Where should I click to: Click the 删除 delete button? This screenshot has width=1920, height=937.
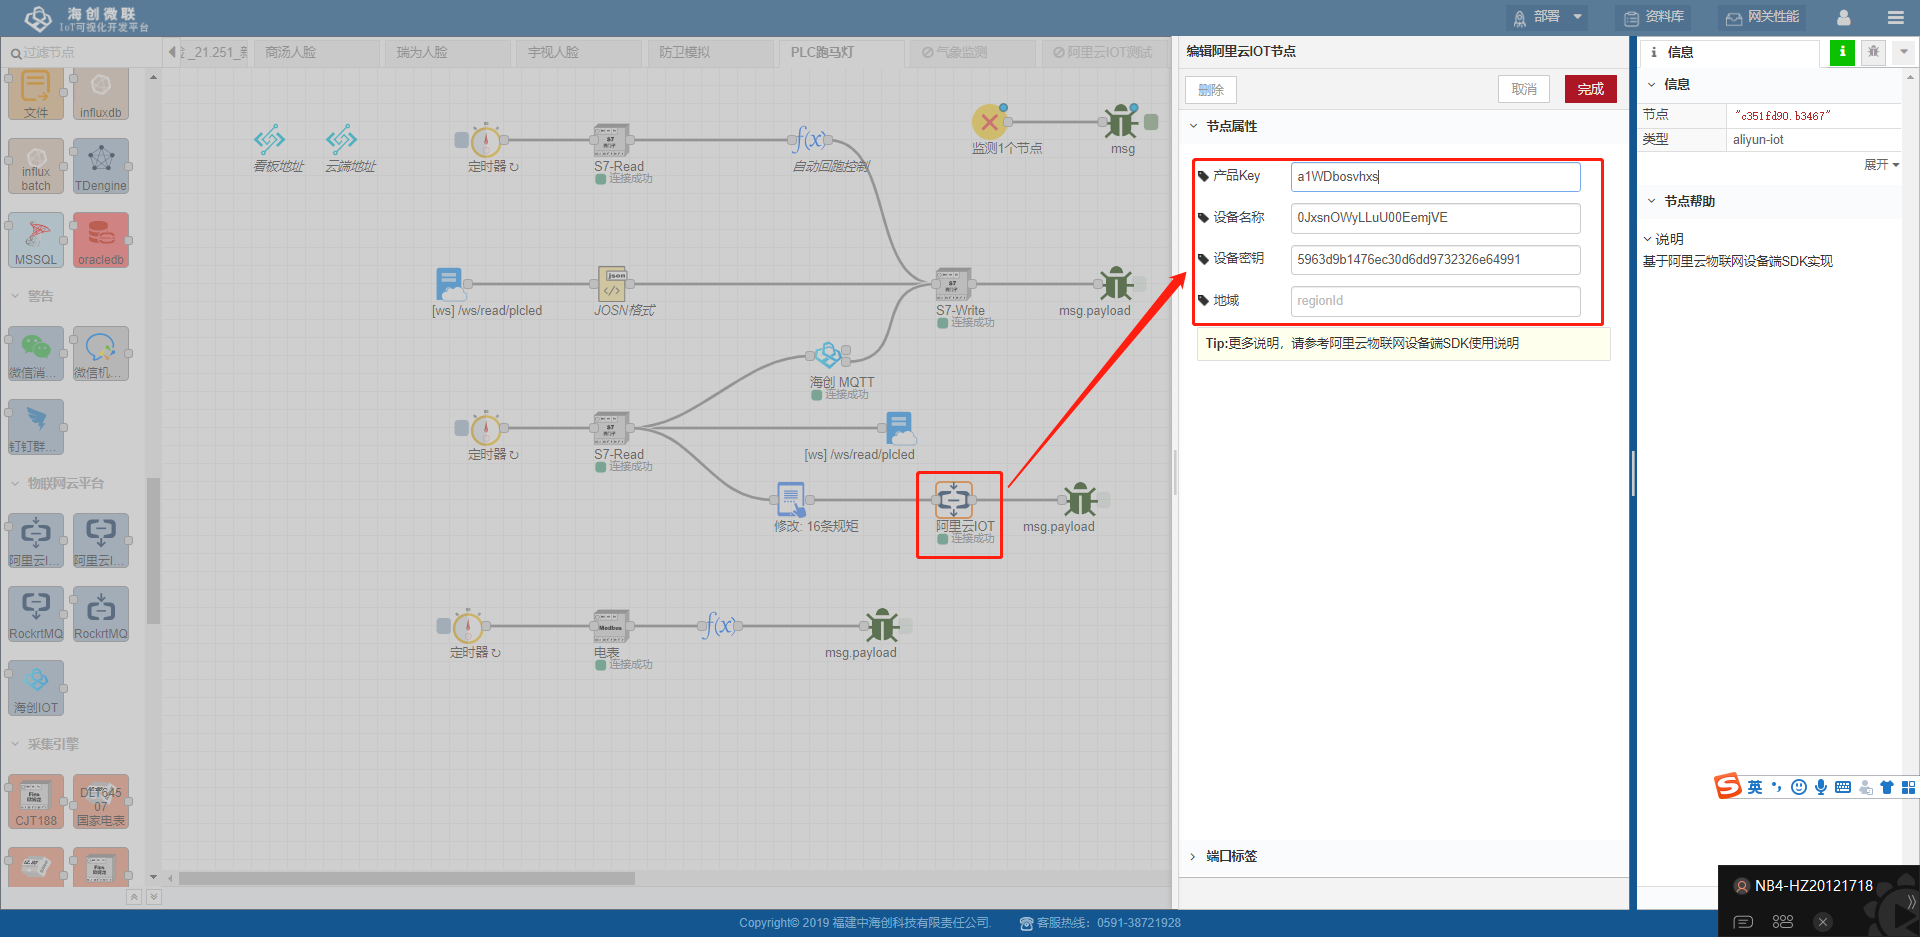[x=1211, y=90]
